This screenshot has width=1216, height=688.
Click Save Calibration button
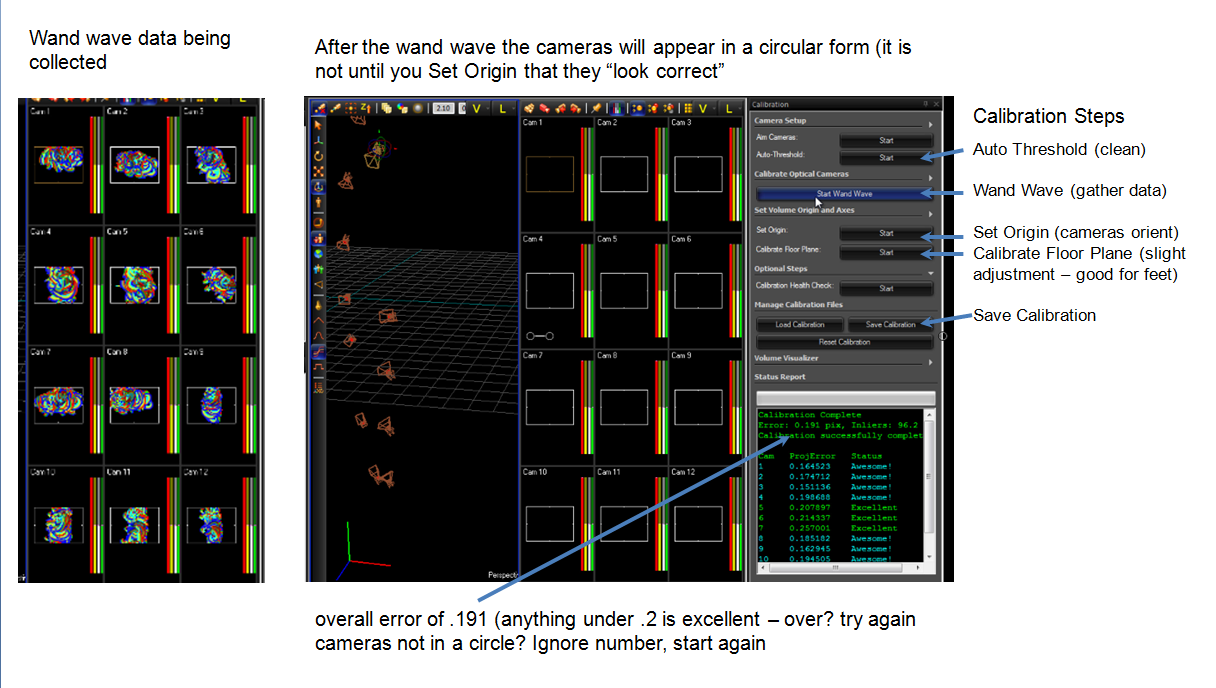click(890, 325)
